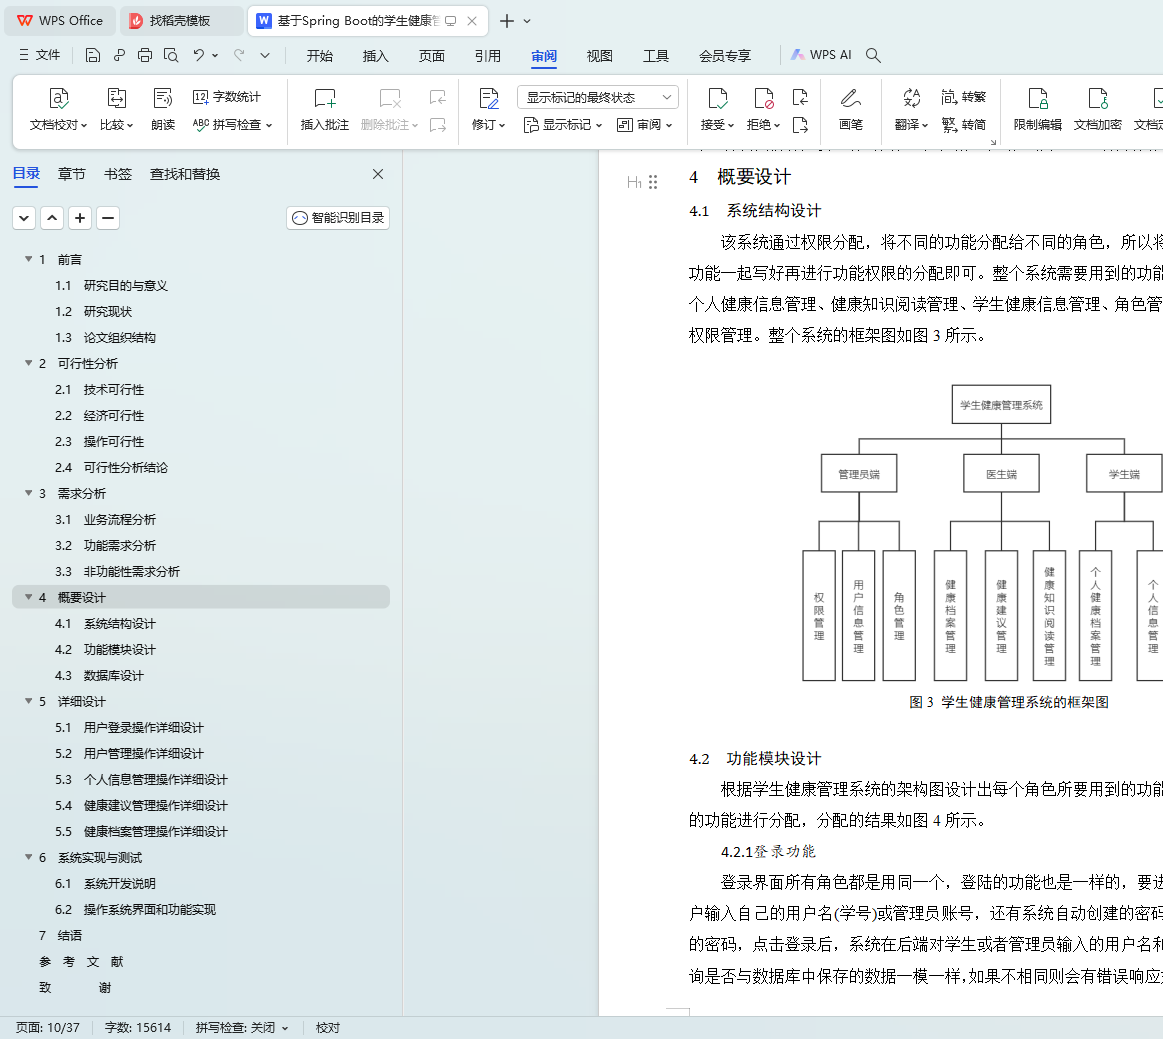Select the 画笔 pen tool

(851, 109)
